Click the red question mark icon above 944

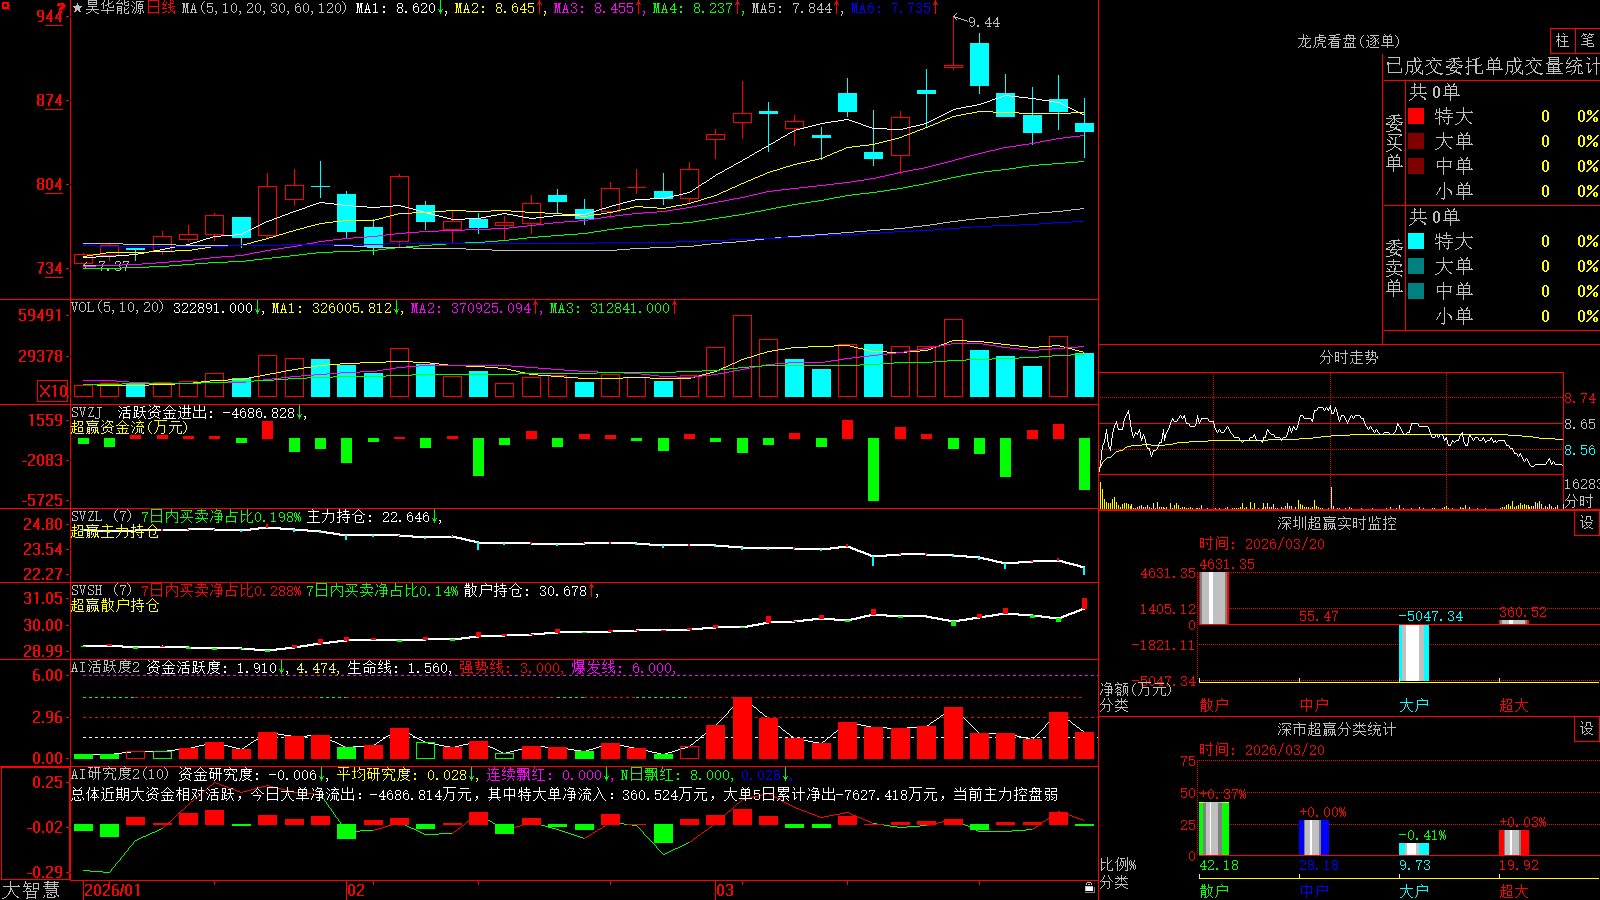pos(62,8)
